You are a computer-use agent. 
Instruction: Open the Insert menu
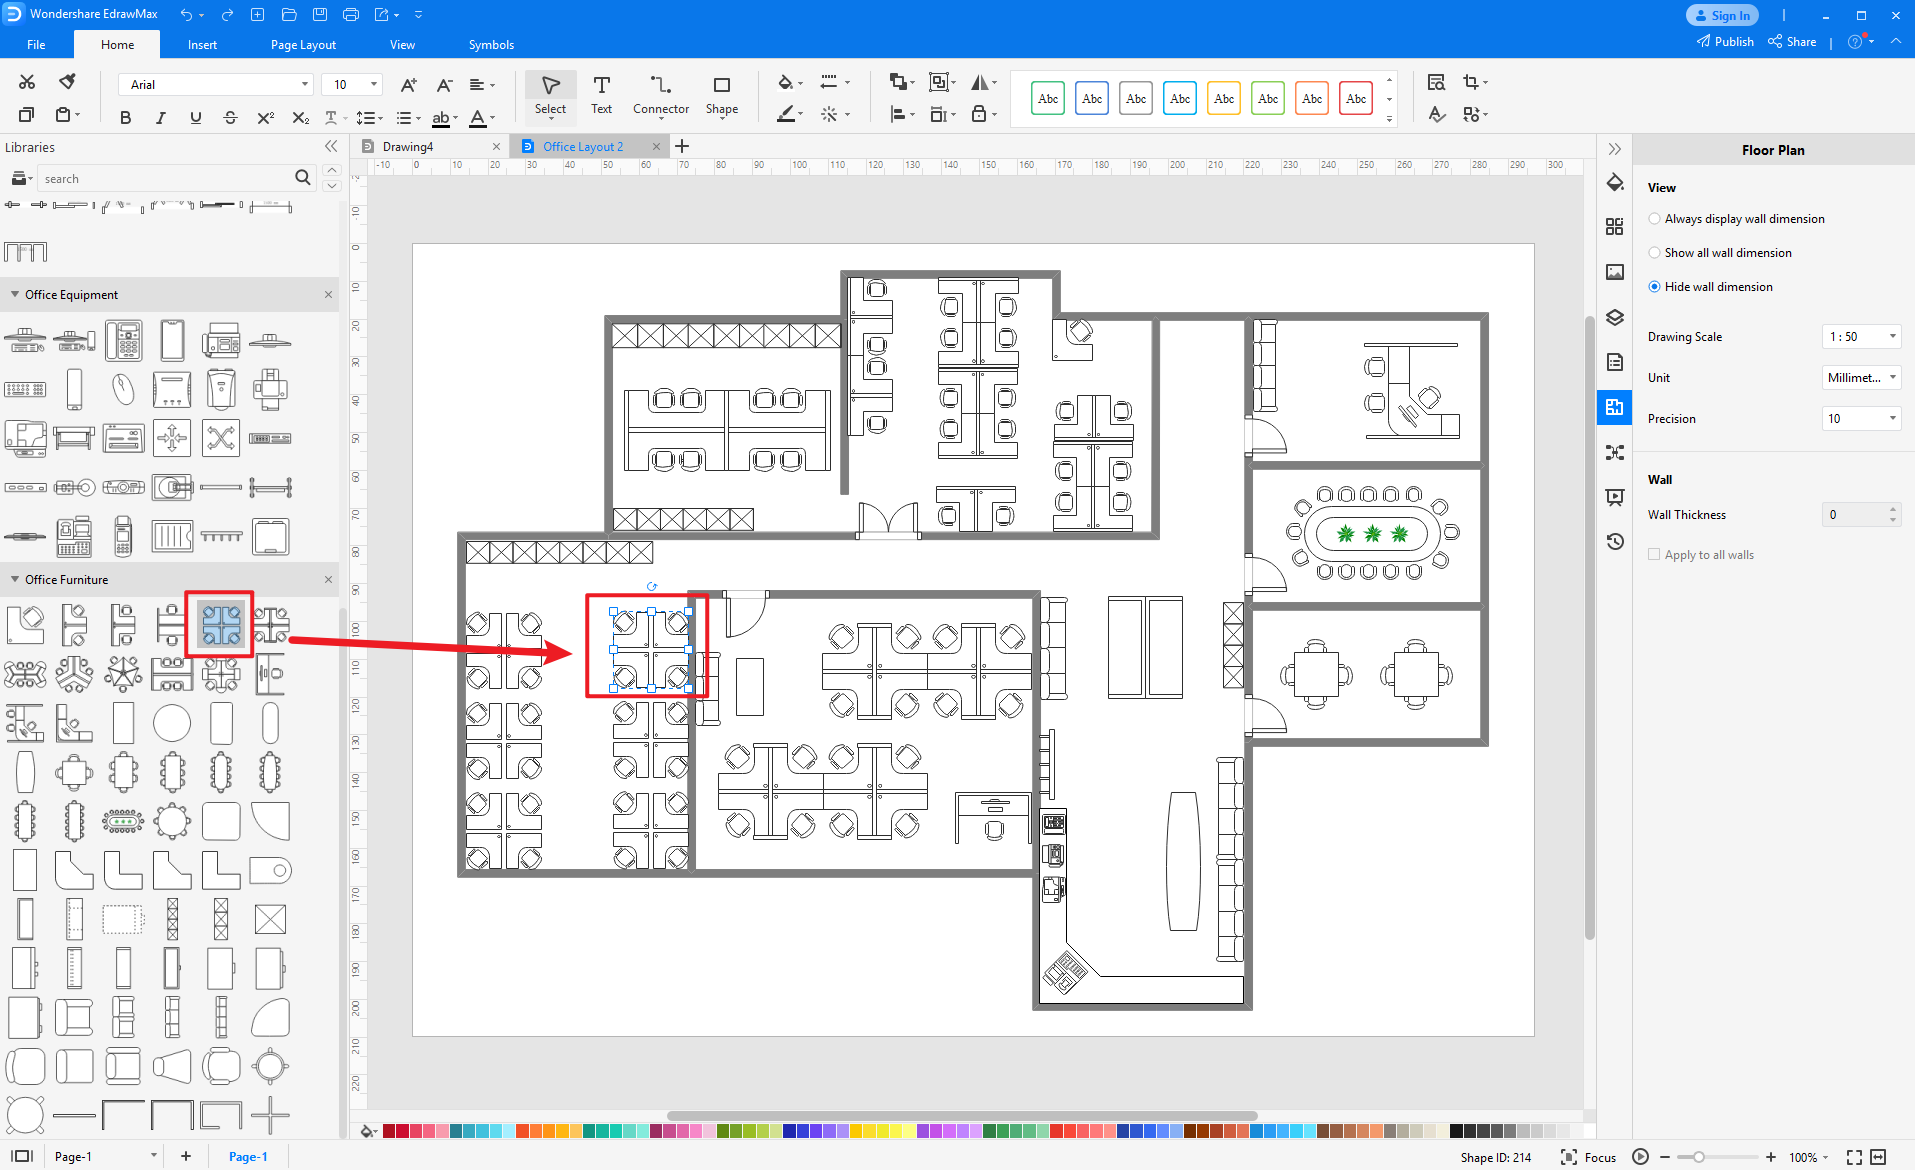[202, 44]
